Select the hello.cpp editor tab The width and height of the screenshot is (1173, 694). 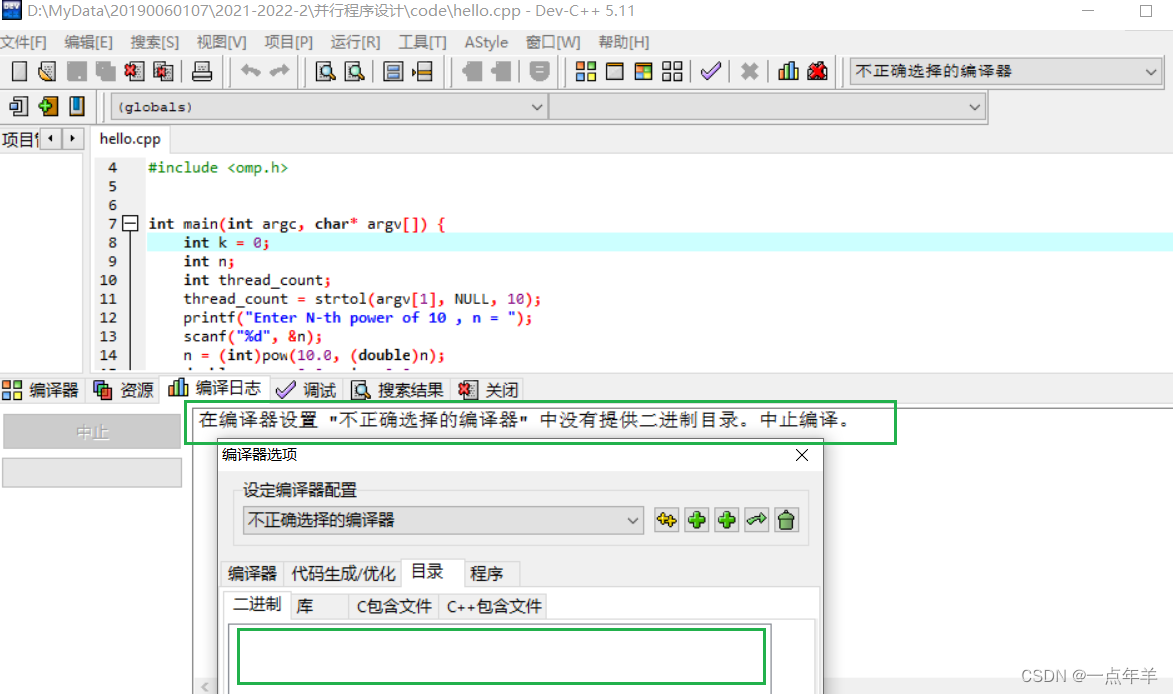[129, 139]
